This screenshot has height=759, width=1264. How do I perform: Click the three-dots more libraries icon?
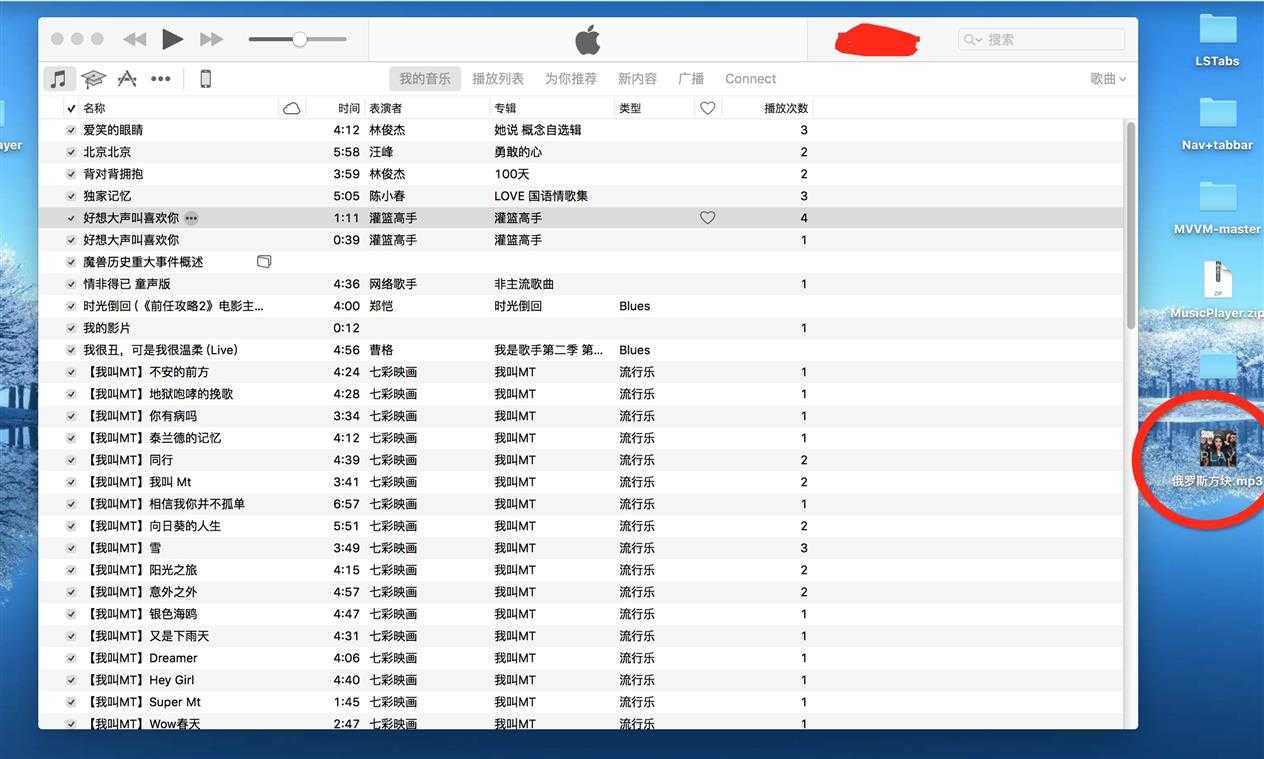160,79
